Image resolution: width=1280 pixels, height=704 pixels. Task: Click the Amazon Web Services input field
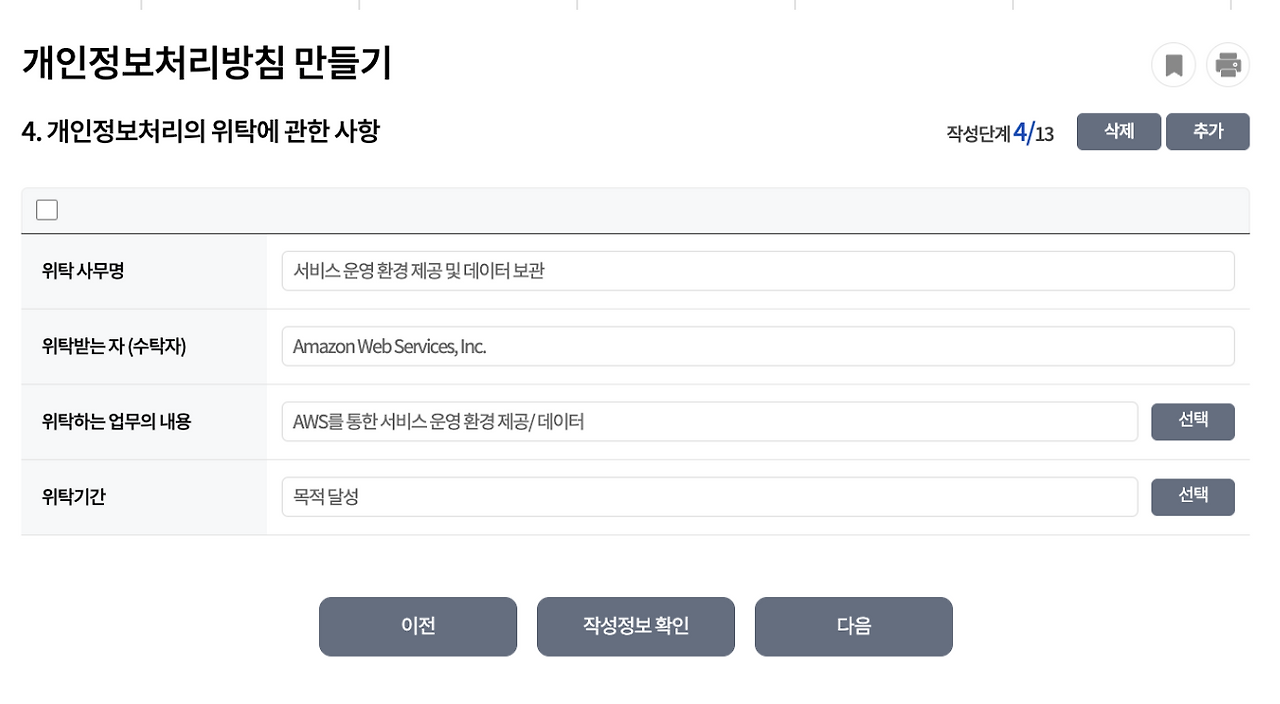[758, 345]
